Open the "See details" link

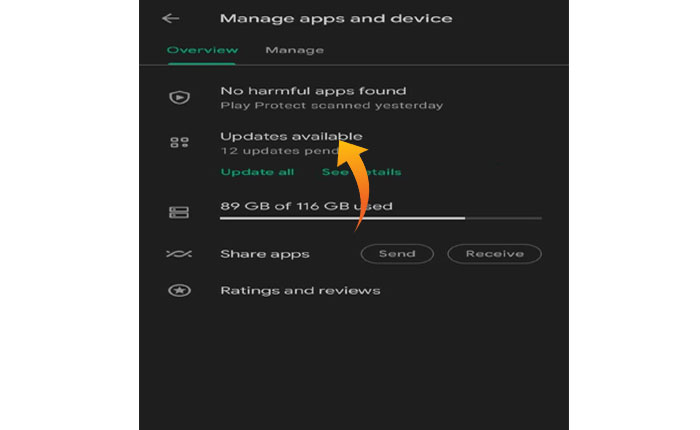[385, 172]
